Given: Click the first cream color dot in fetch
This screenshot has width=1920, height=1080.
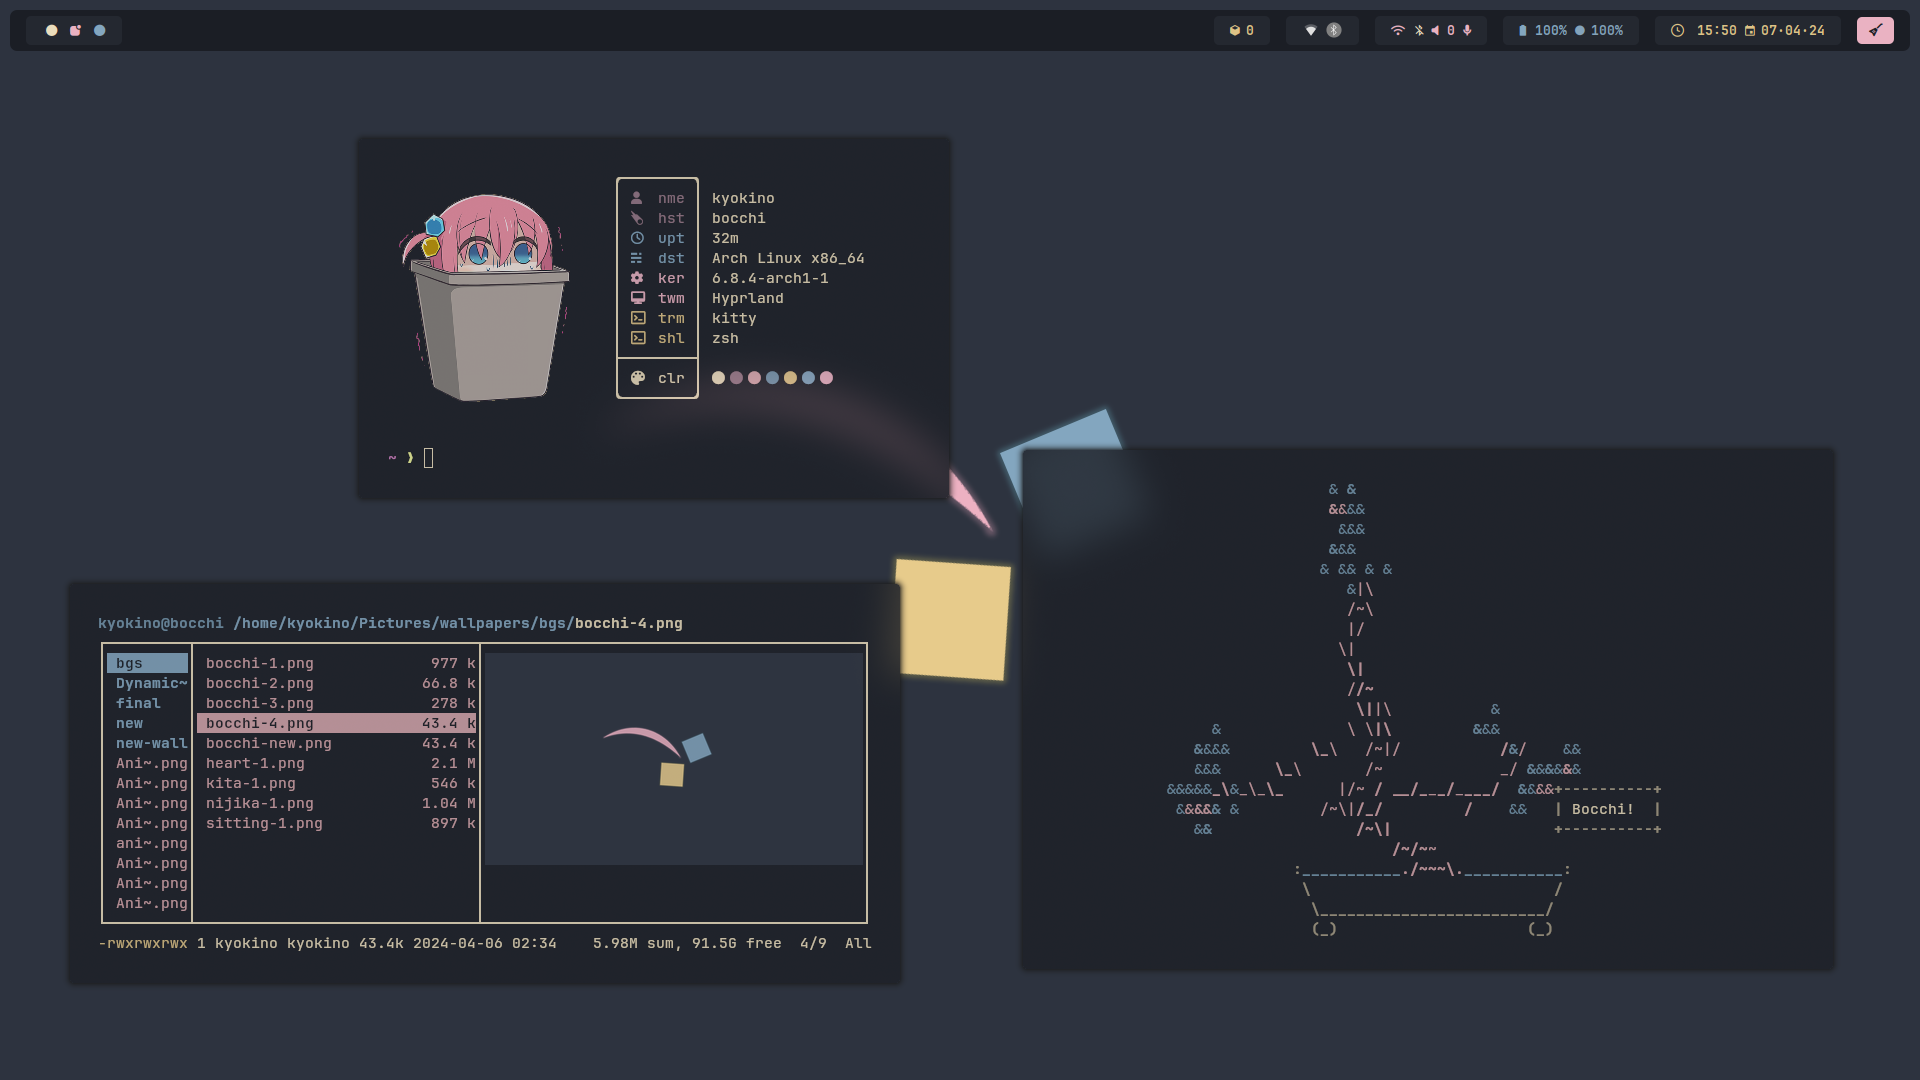Looking at the screenshot, I should click(x=718, y=378).
